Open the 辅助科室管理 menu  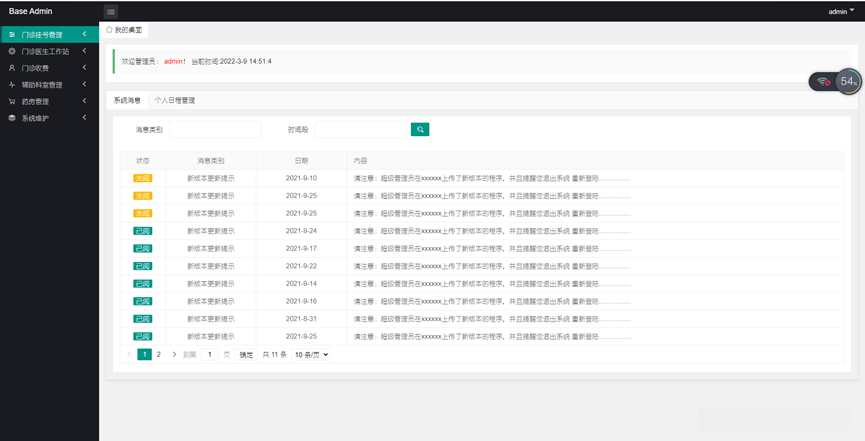pos(49,85)
